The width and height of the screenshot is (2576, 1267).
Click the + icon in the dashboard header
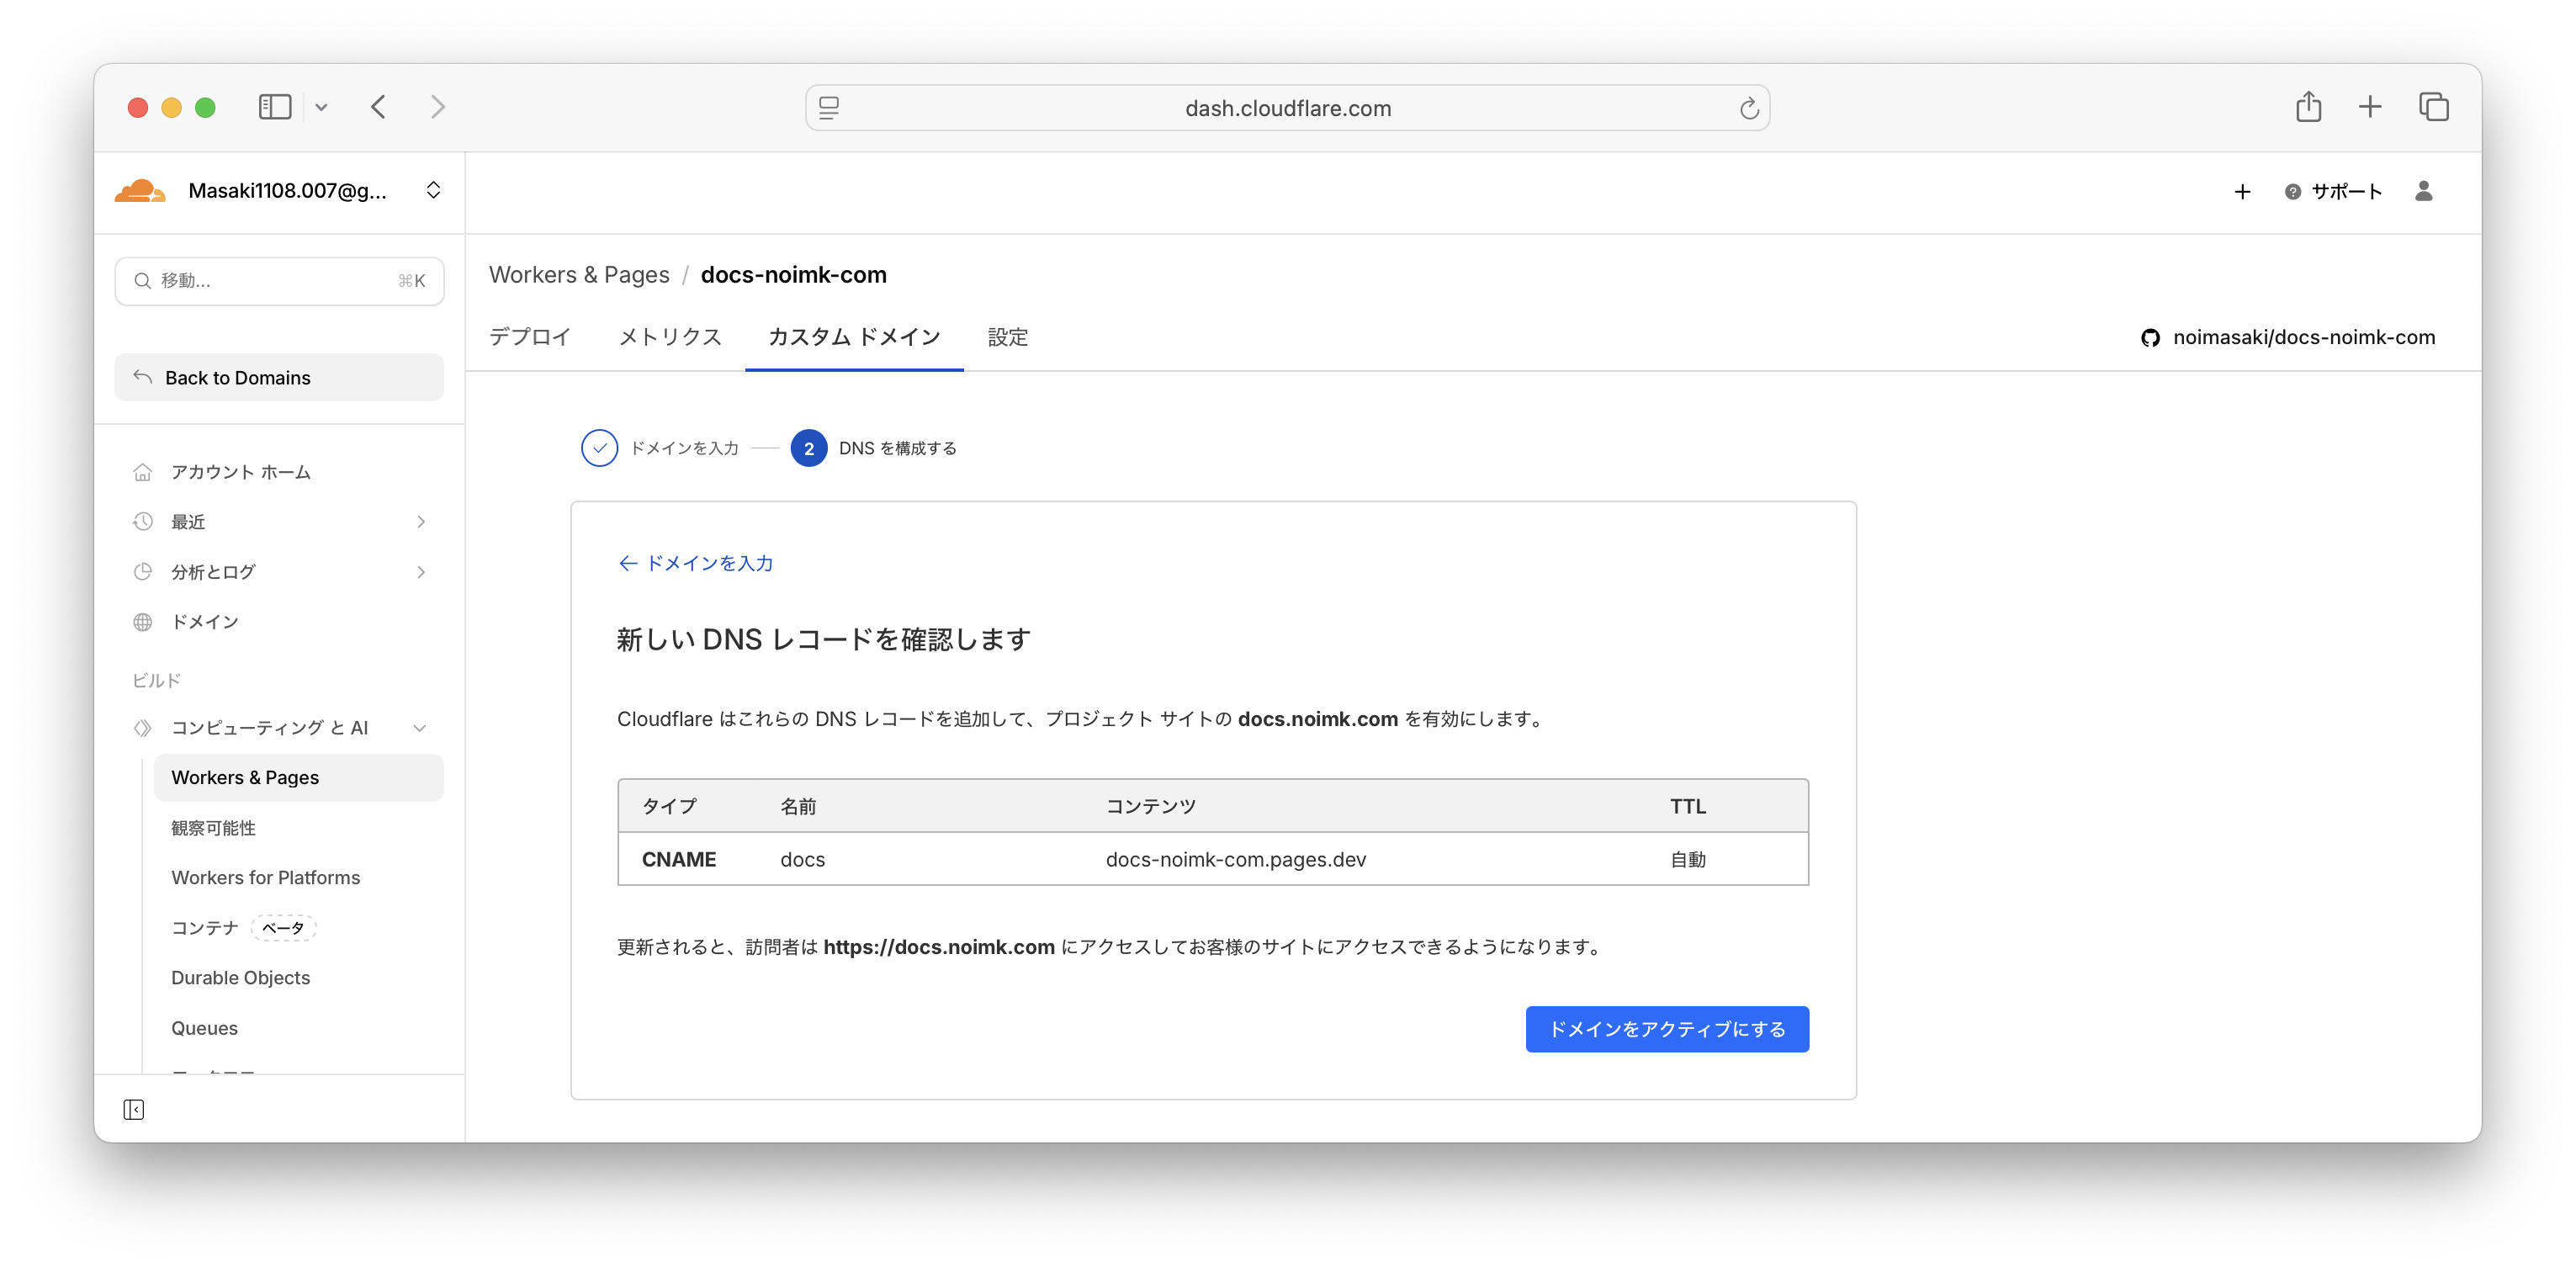point(2242,192)
